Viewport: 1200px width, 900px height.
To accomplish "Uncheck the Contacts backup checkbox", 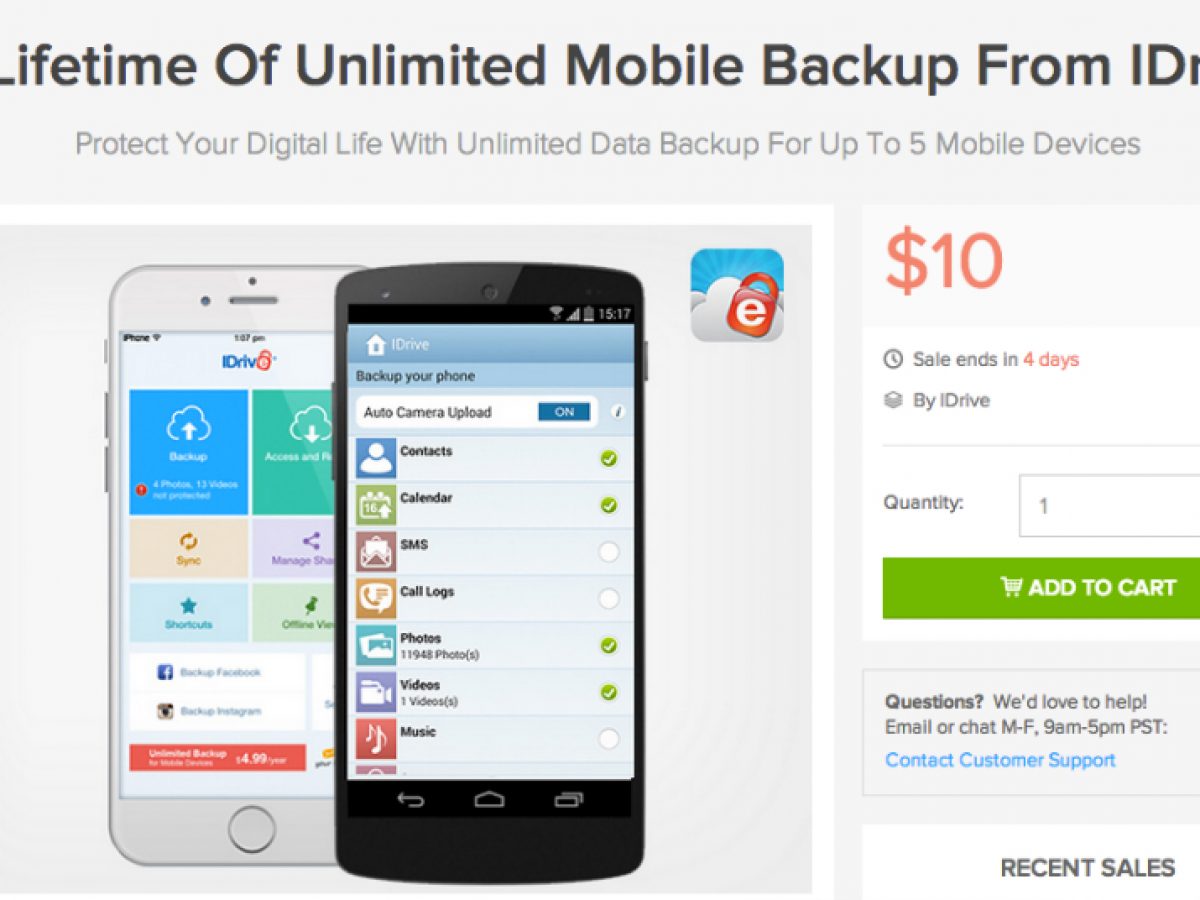I will pos(608,459).
